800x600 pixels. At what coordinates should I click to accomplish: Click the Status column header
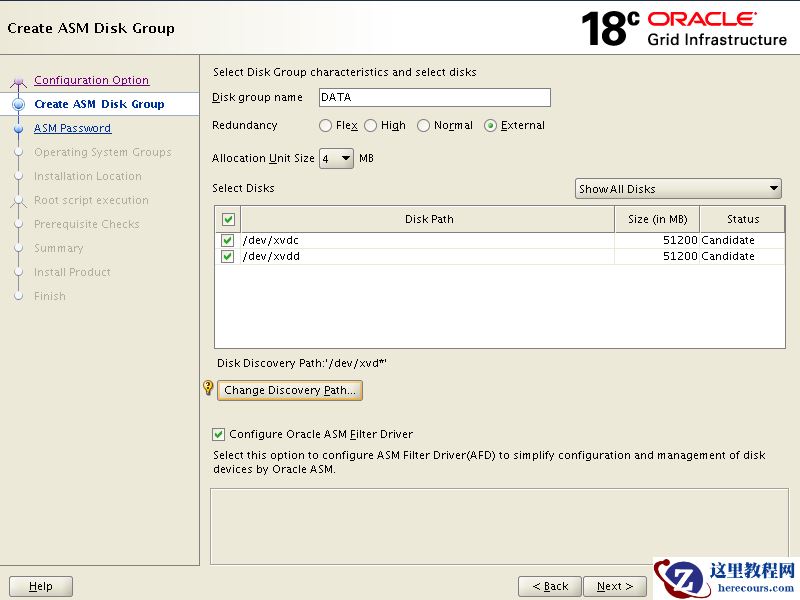742,219
